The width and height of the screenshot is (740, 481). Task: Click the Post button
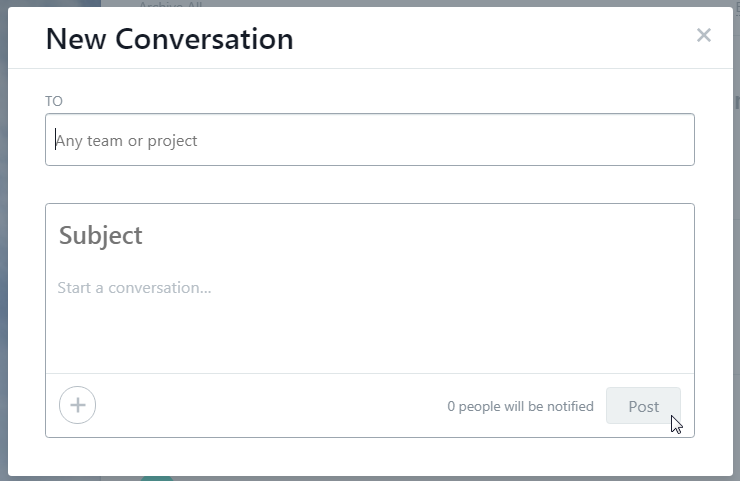[643, 406]
